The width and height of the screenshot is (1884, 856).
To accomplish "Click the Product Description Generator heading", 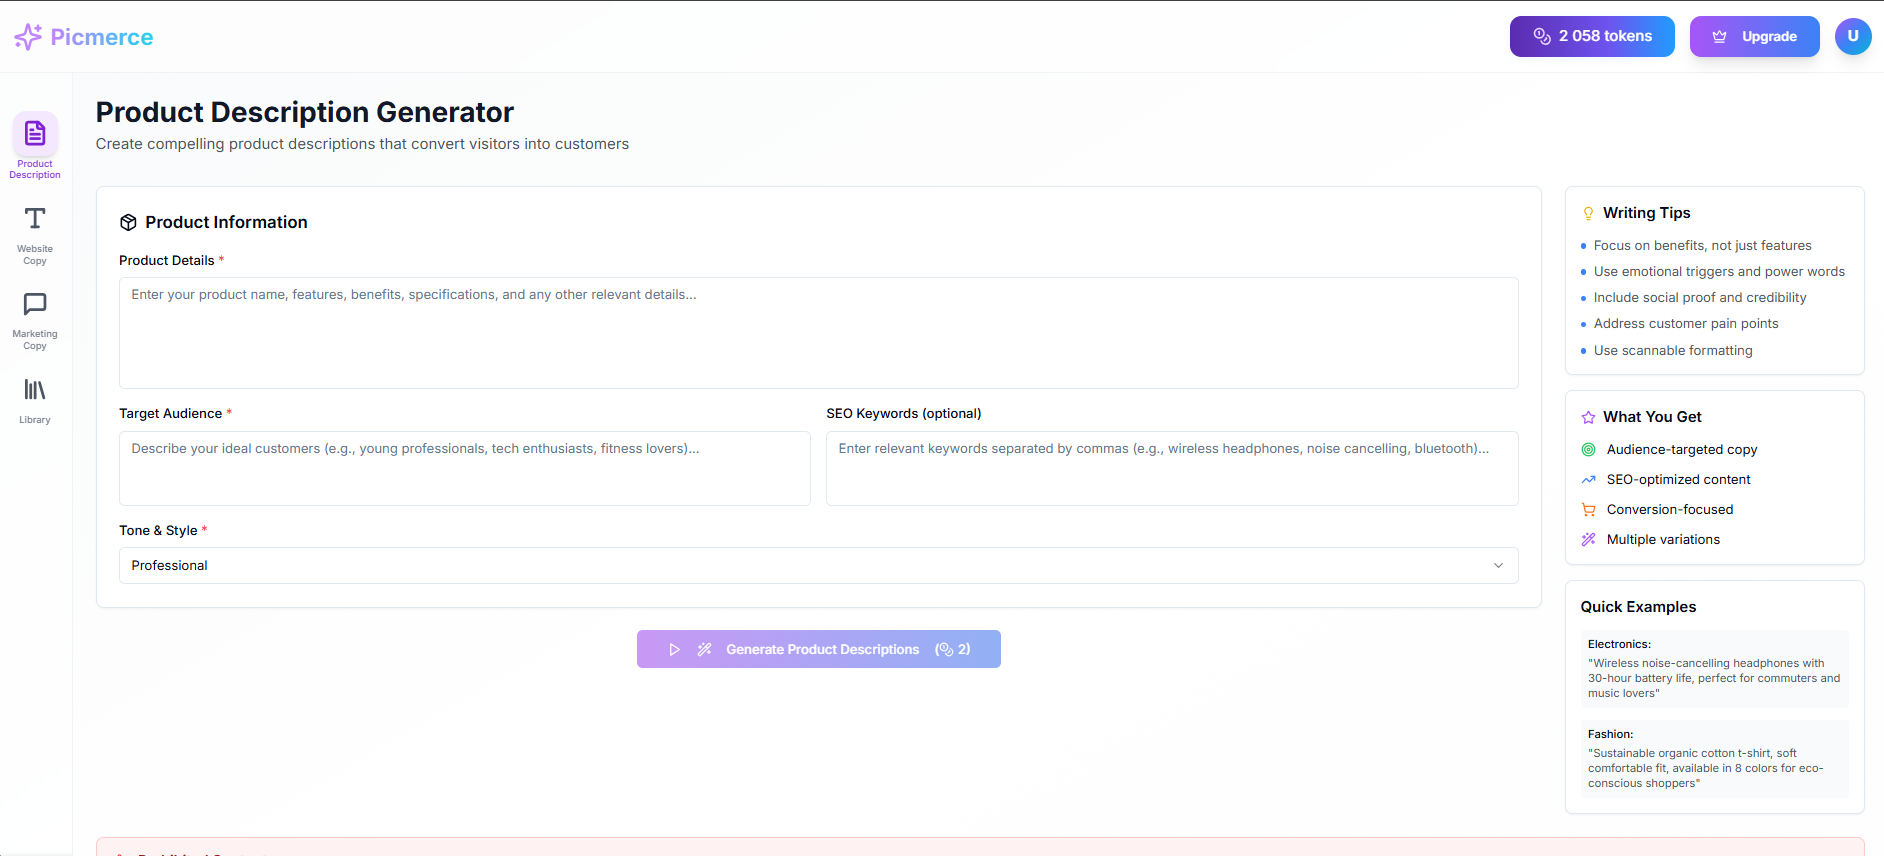I will click(x=305, y=112).
